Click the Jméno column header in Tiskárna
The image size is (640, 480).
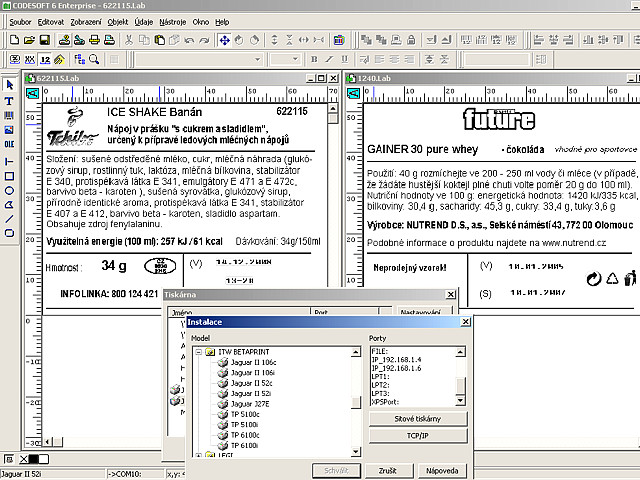point(239,312)
